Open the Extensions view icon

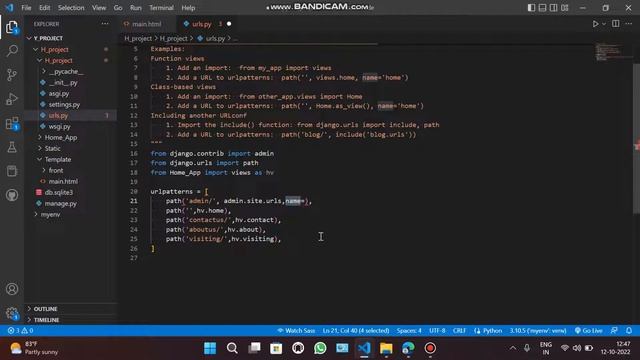(x=12, y=123)
